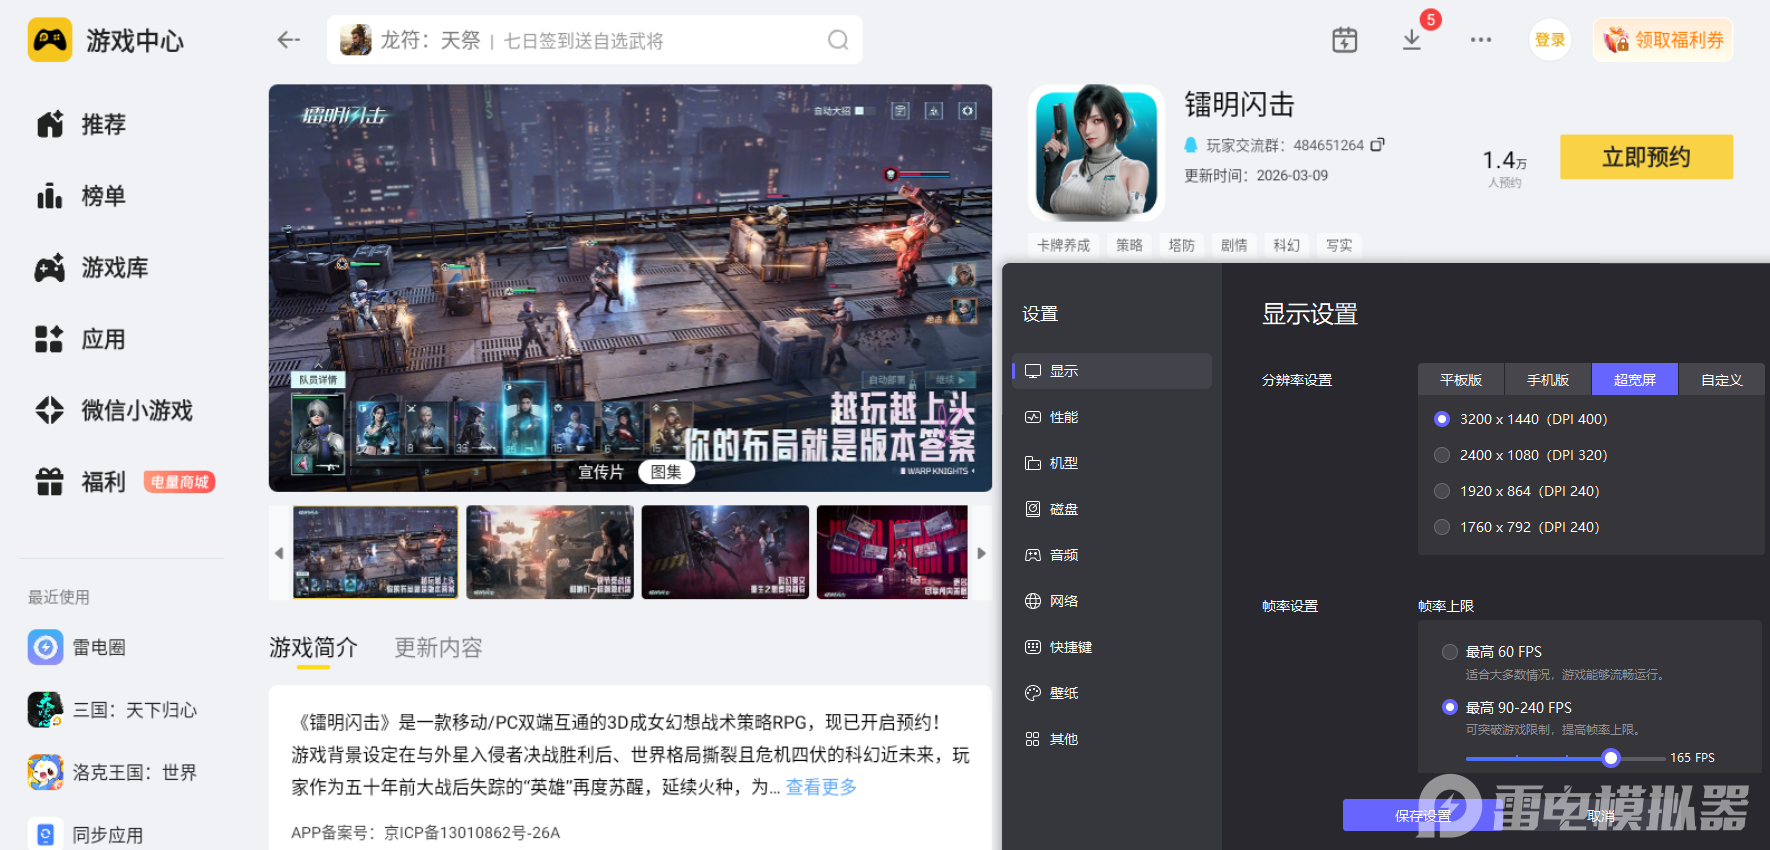Click the search box for 龙符：天祭
Screen dimensions: 1770x850
click(x=594, y=40)
